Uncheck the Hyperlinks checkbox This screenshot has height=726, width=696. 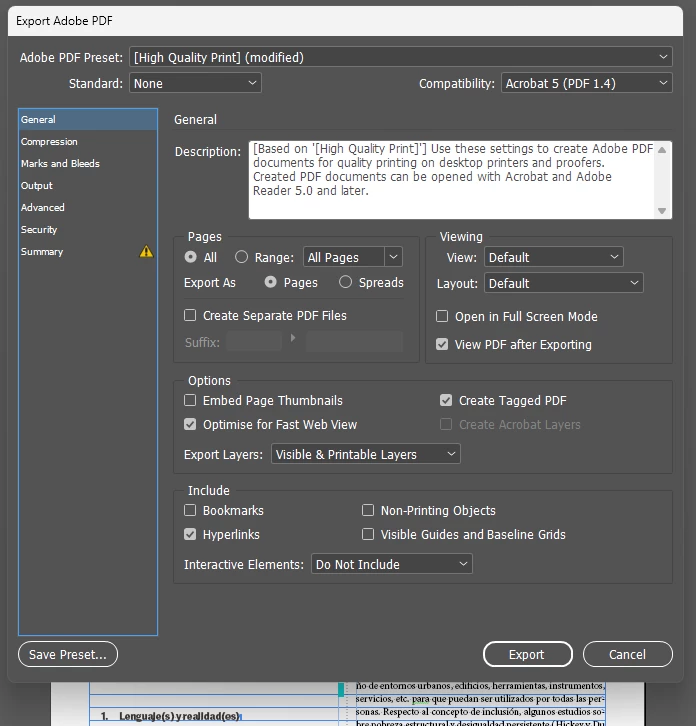click(190, 534)
